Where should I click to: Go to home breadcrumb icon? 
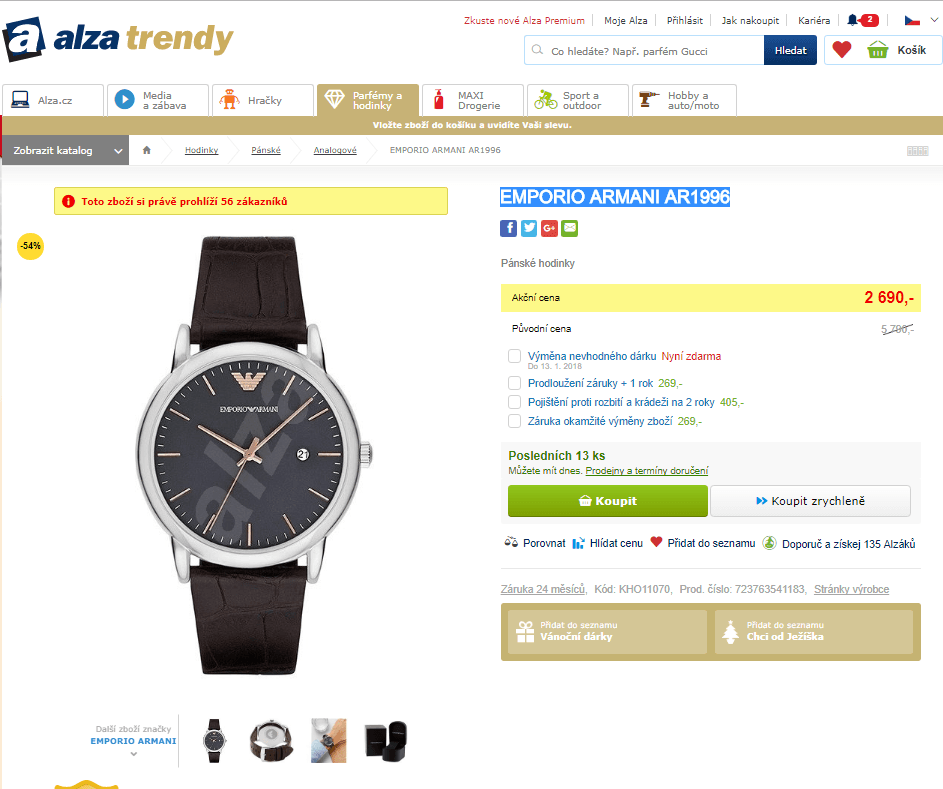point(147,150)
